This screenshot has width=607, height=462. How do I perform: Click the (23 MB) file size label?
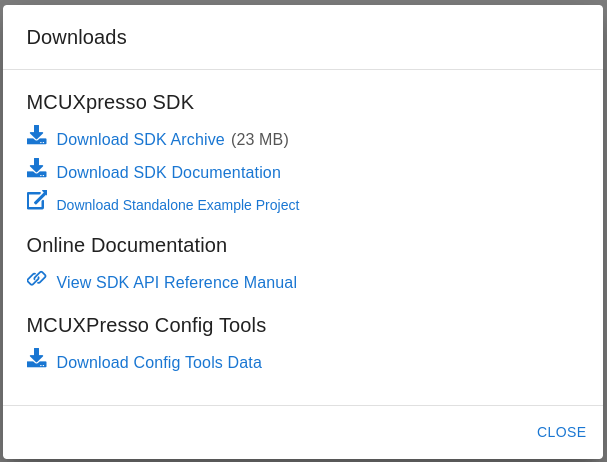pyautogui.click(x=260, y=139)
